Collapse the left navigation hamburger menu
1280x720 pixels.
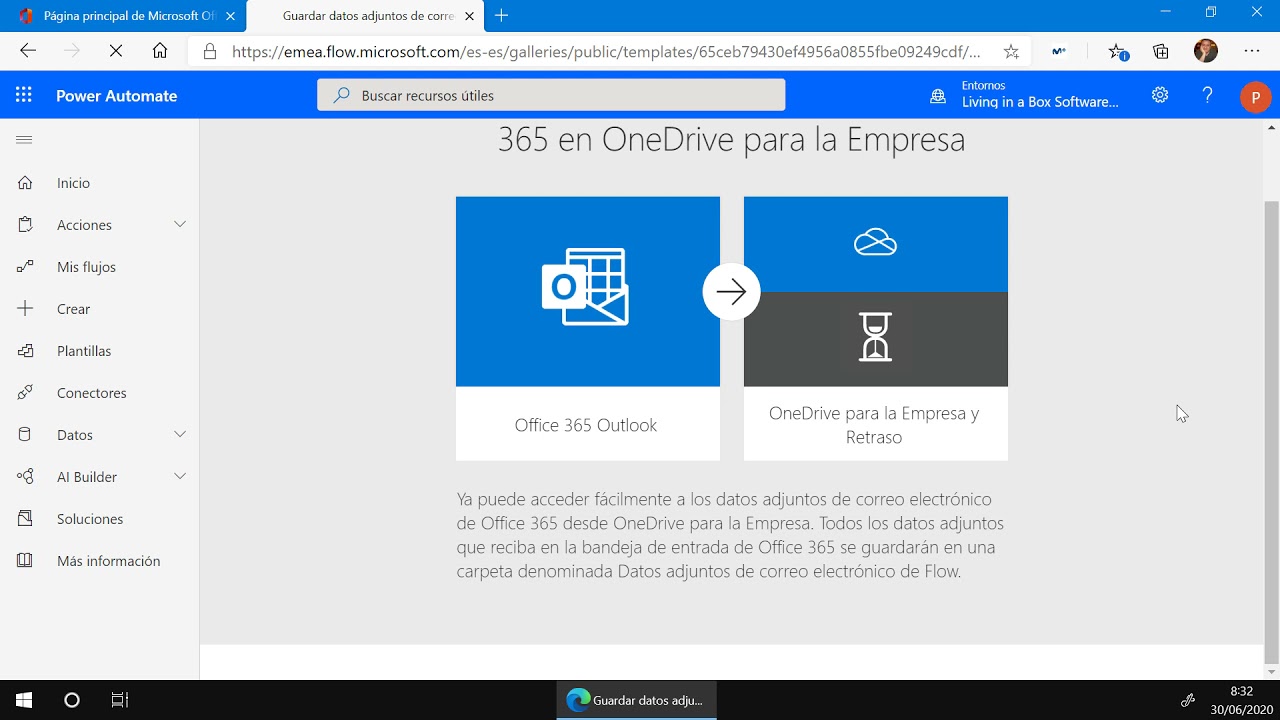click(24, 139)
